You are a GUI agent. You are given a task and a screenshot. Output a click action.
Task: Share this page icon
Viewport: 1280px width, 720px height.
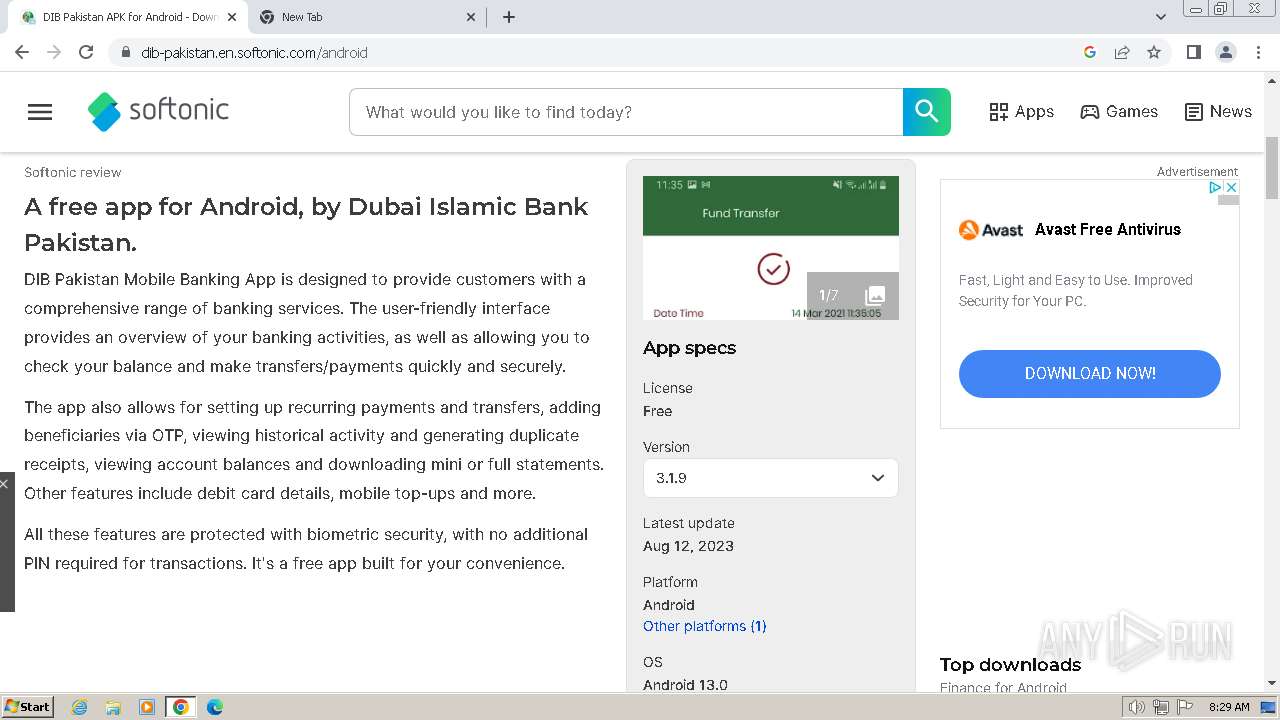[x=1122, y=52]
